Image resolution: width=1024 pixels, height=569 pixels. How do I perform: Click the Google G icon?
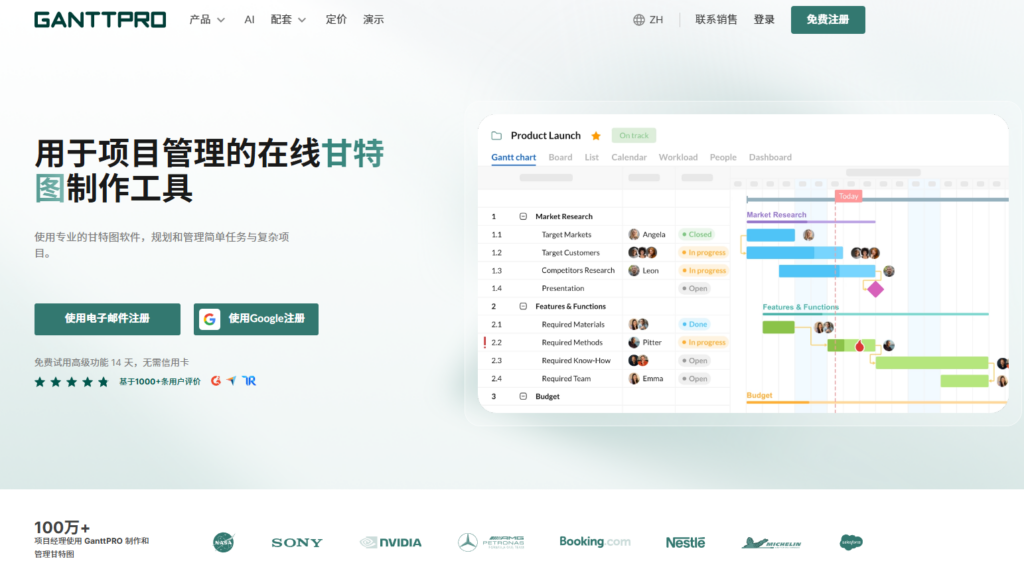pyautogui.click(x=210, y=319)
